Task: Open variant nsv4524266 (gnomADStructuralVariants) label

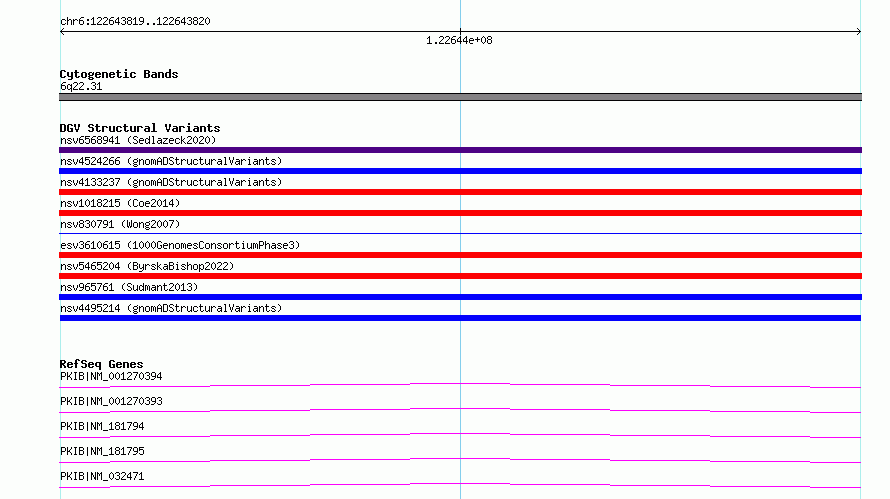Action: (171, 161)
